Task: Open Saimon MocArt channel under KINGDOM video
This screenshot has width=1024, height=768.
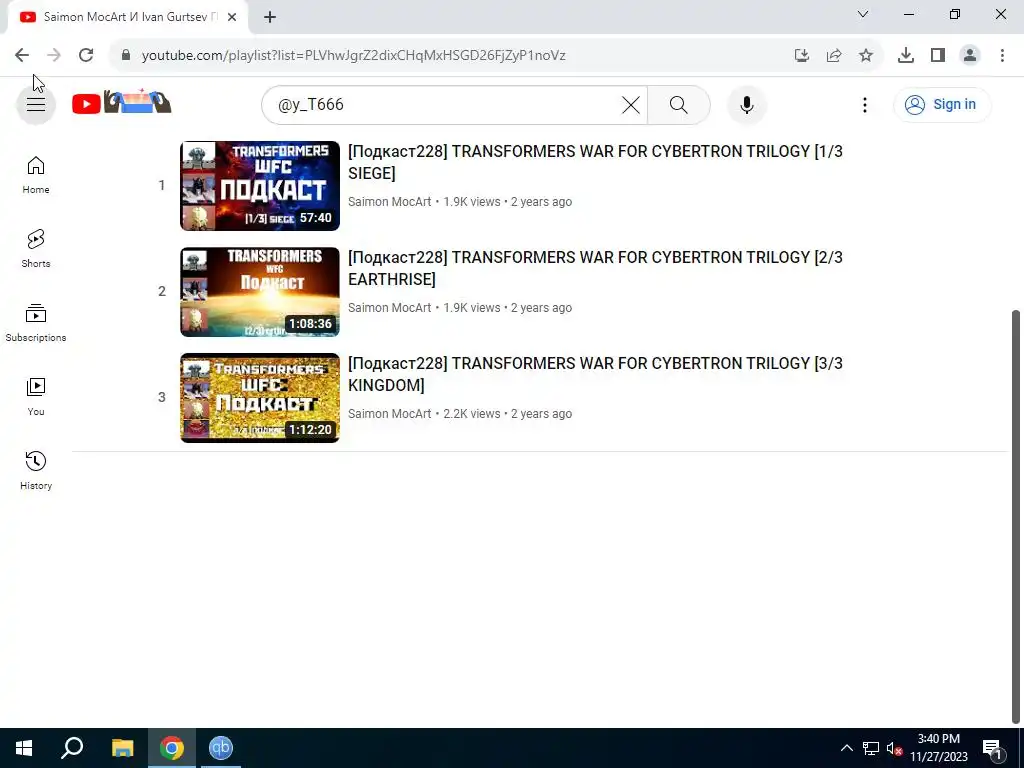Action: tap(389, 413)
